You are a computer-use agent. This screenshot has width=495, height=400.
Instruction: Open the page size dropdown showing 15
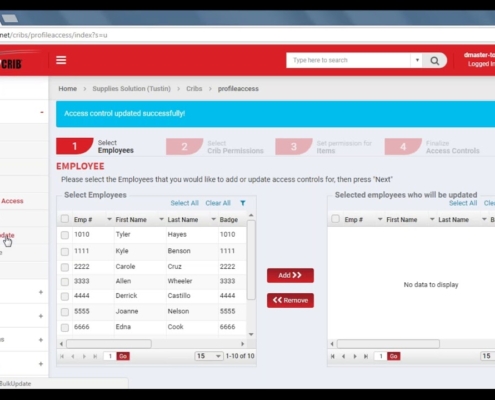(x=209, y=356)
